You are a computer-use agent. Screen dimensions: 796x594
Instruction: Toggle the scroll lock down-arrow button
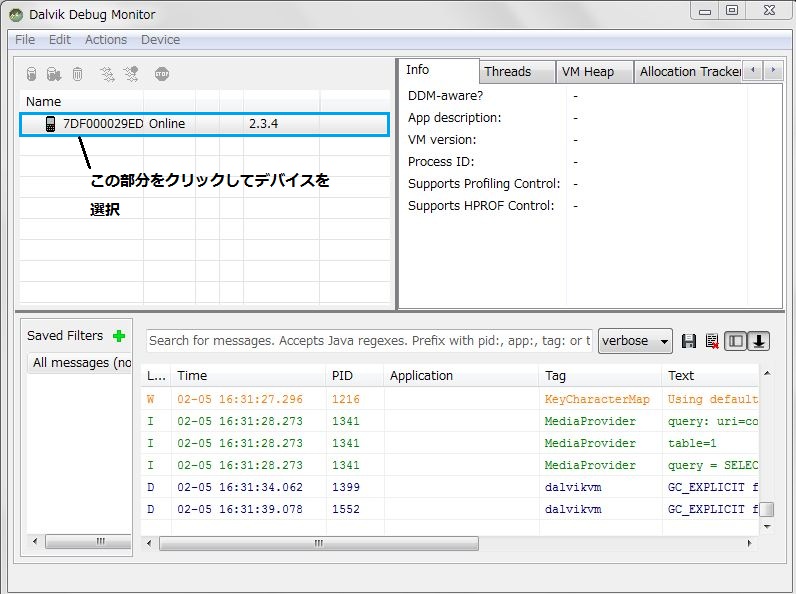(x=759, y=341)
